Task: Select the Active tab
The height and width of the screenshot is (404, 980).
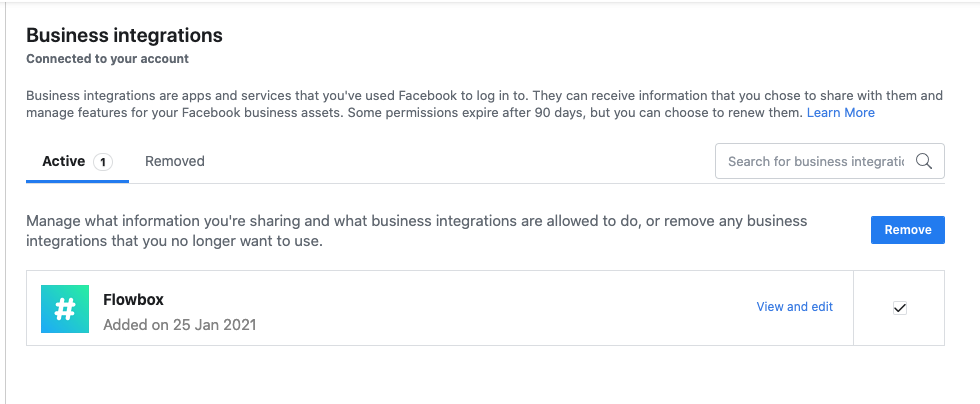Action: click(64, 161)
